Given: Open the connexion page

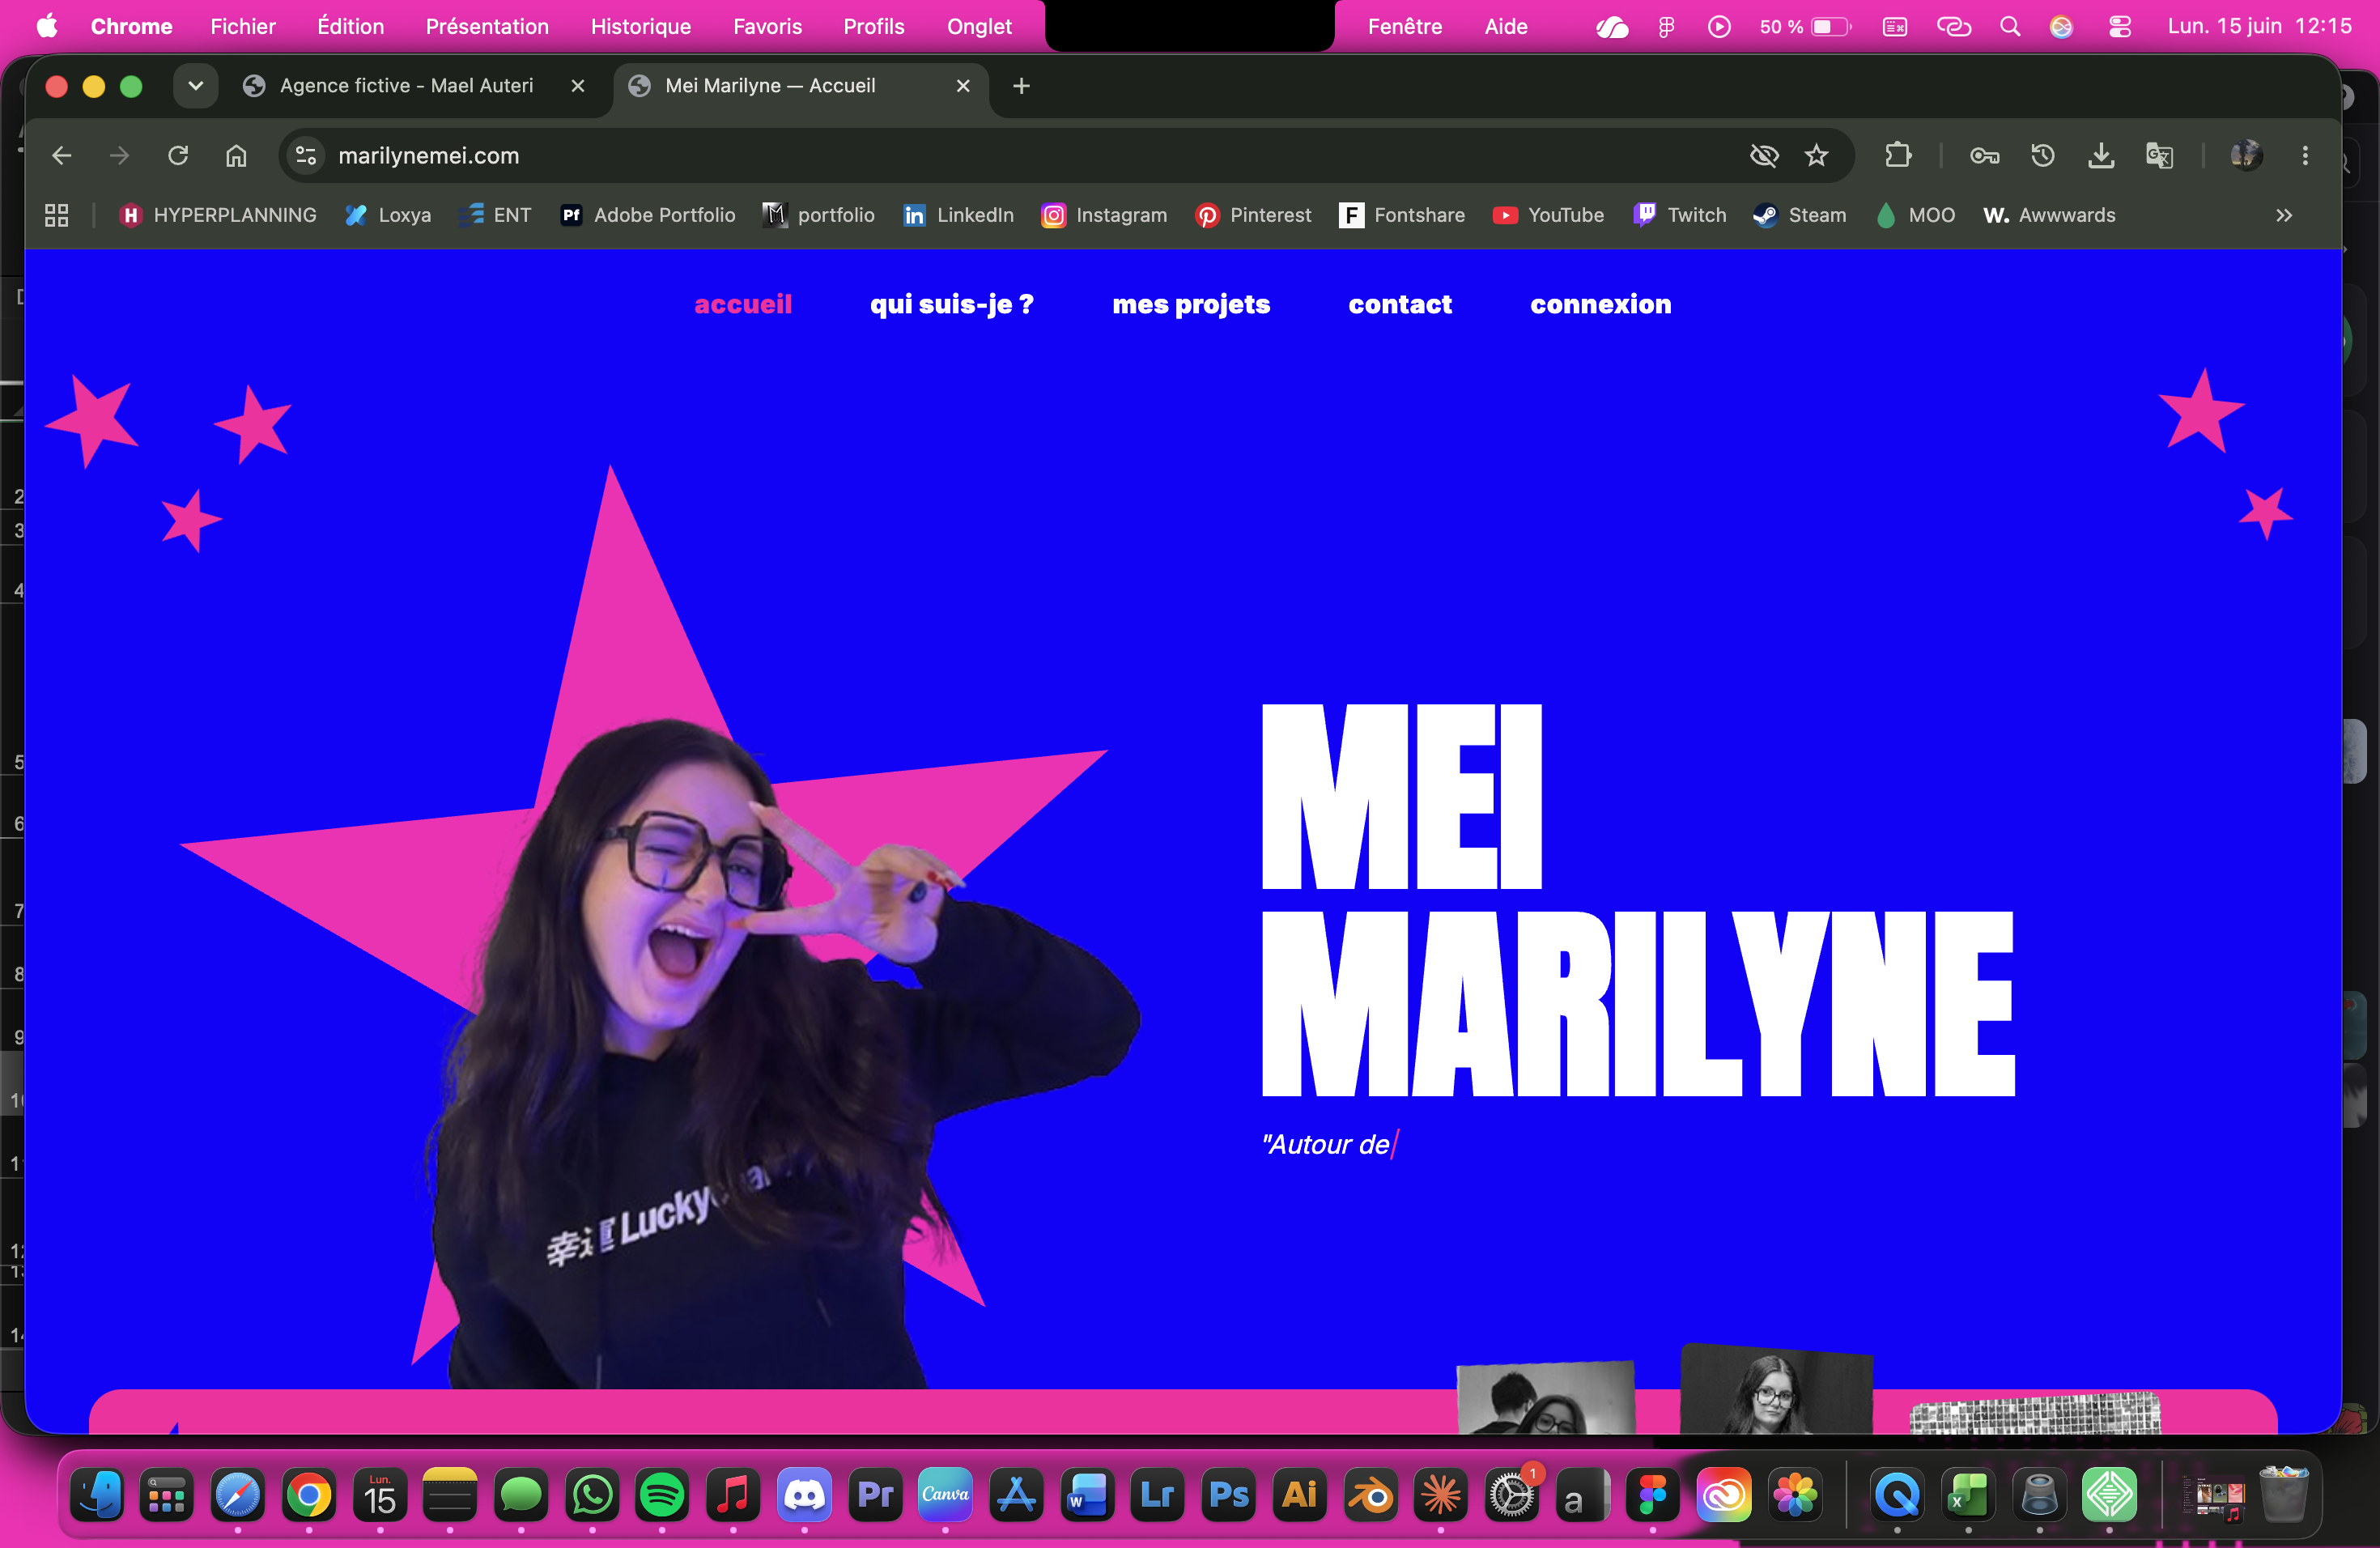Looking at the screenshot, I should click(1601, 304).
